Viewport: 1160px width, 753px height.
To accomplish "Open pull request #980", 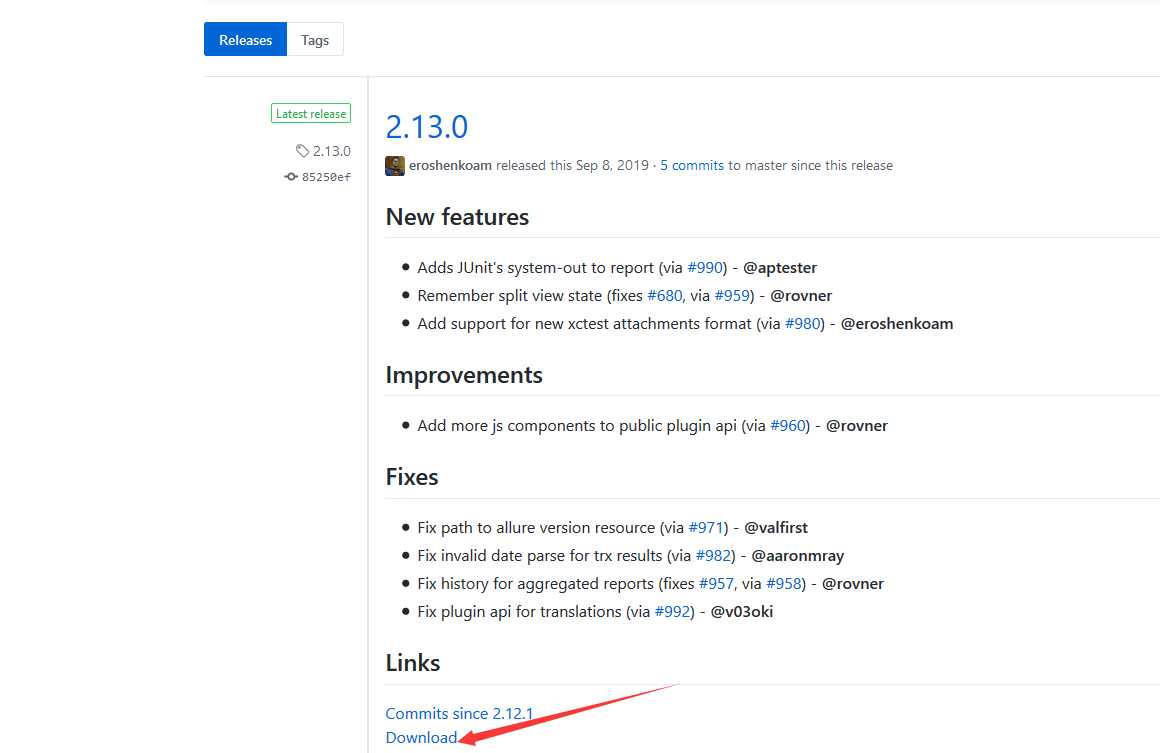I will pos(803,324).
